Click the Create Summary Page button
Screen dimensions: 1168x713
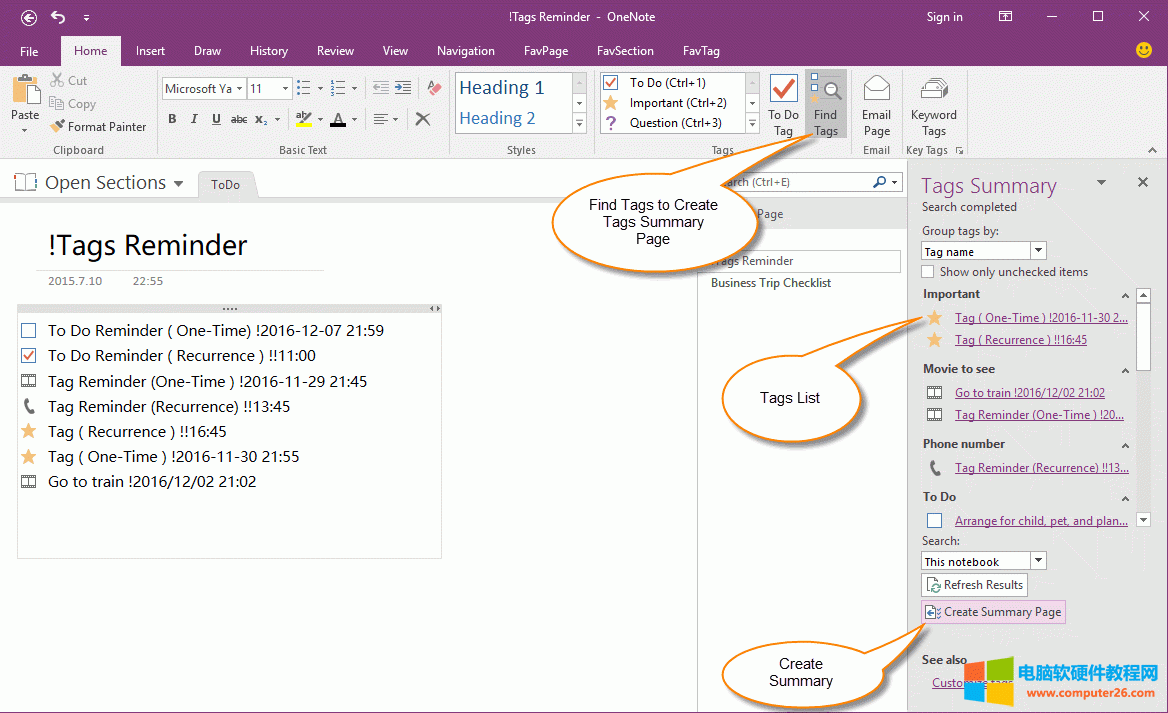(993, 612)
